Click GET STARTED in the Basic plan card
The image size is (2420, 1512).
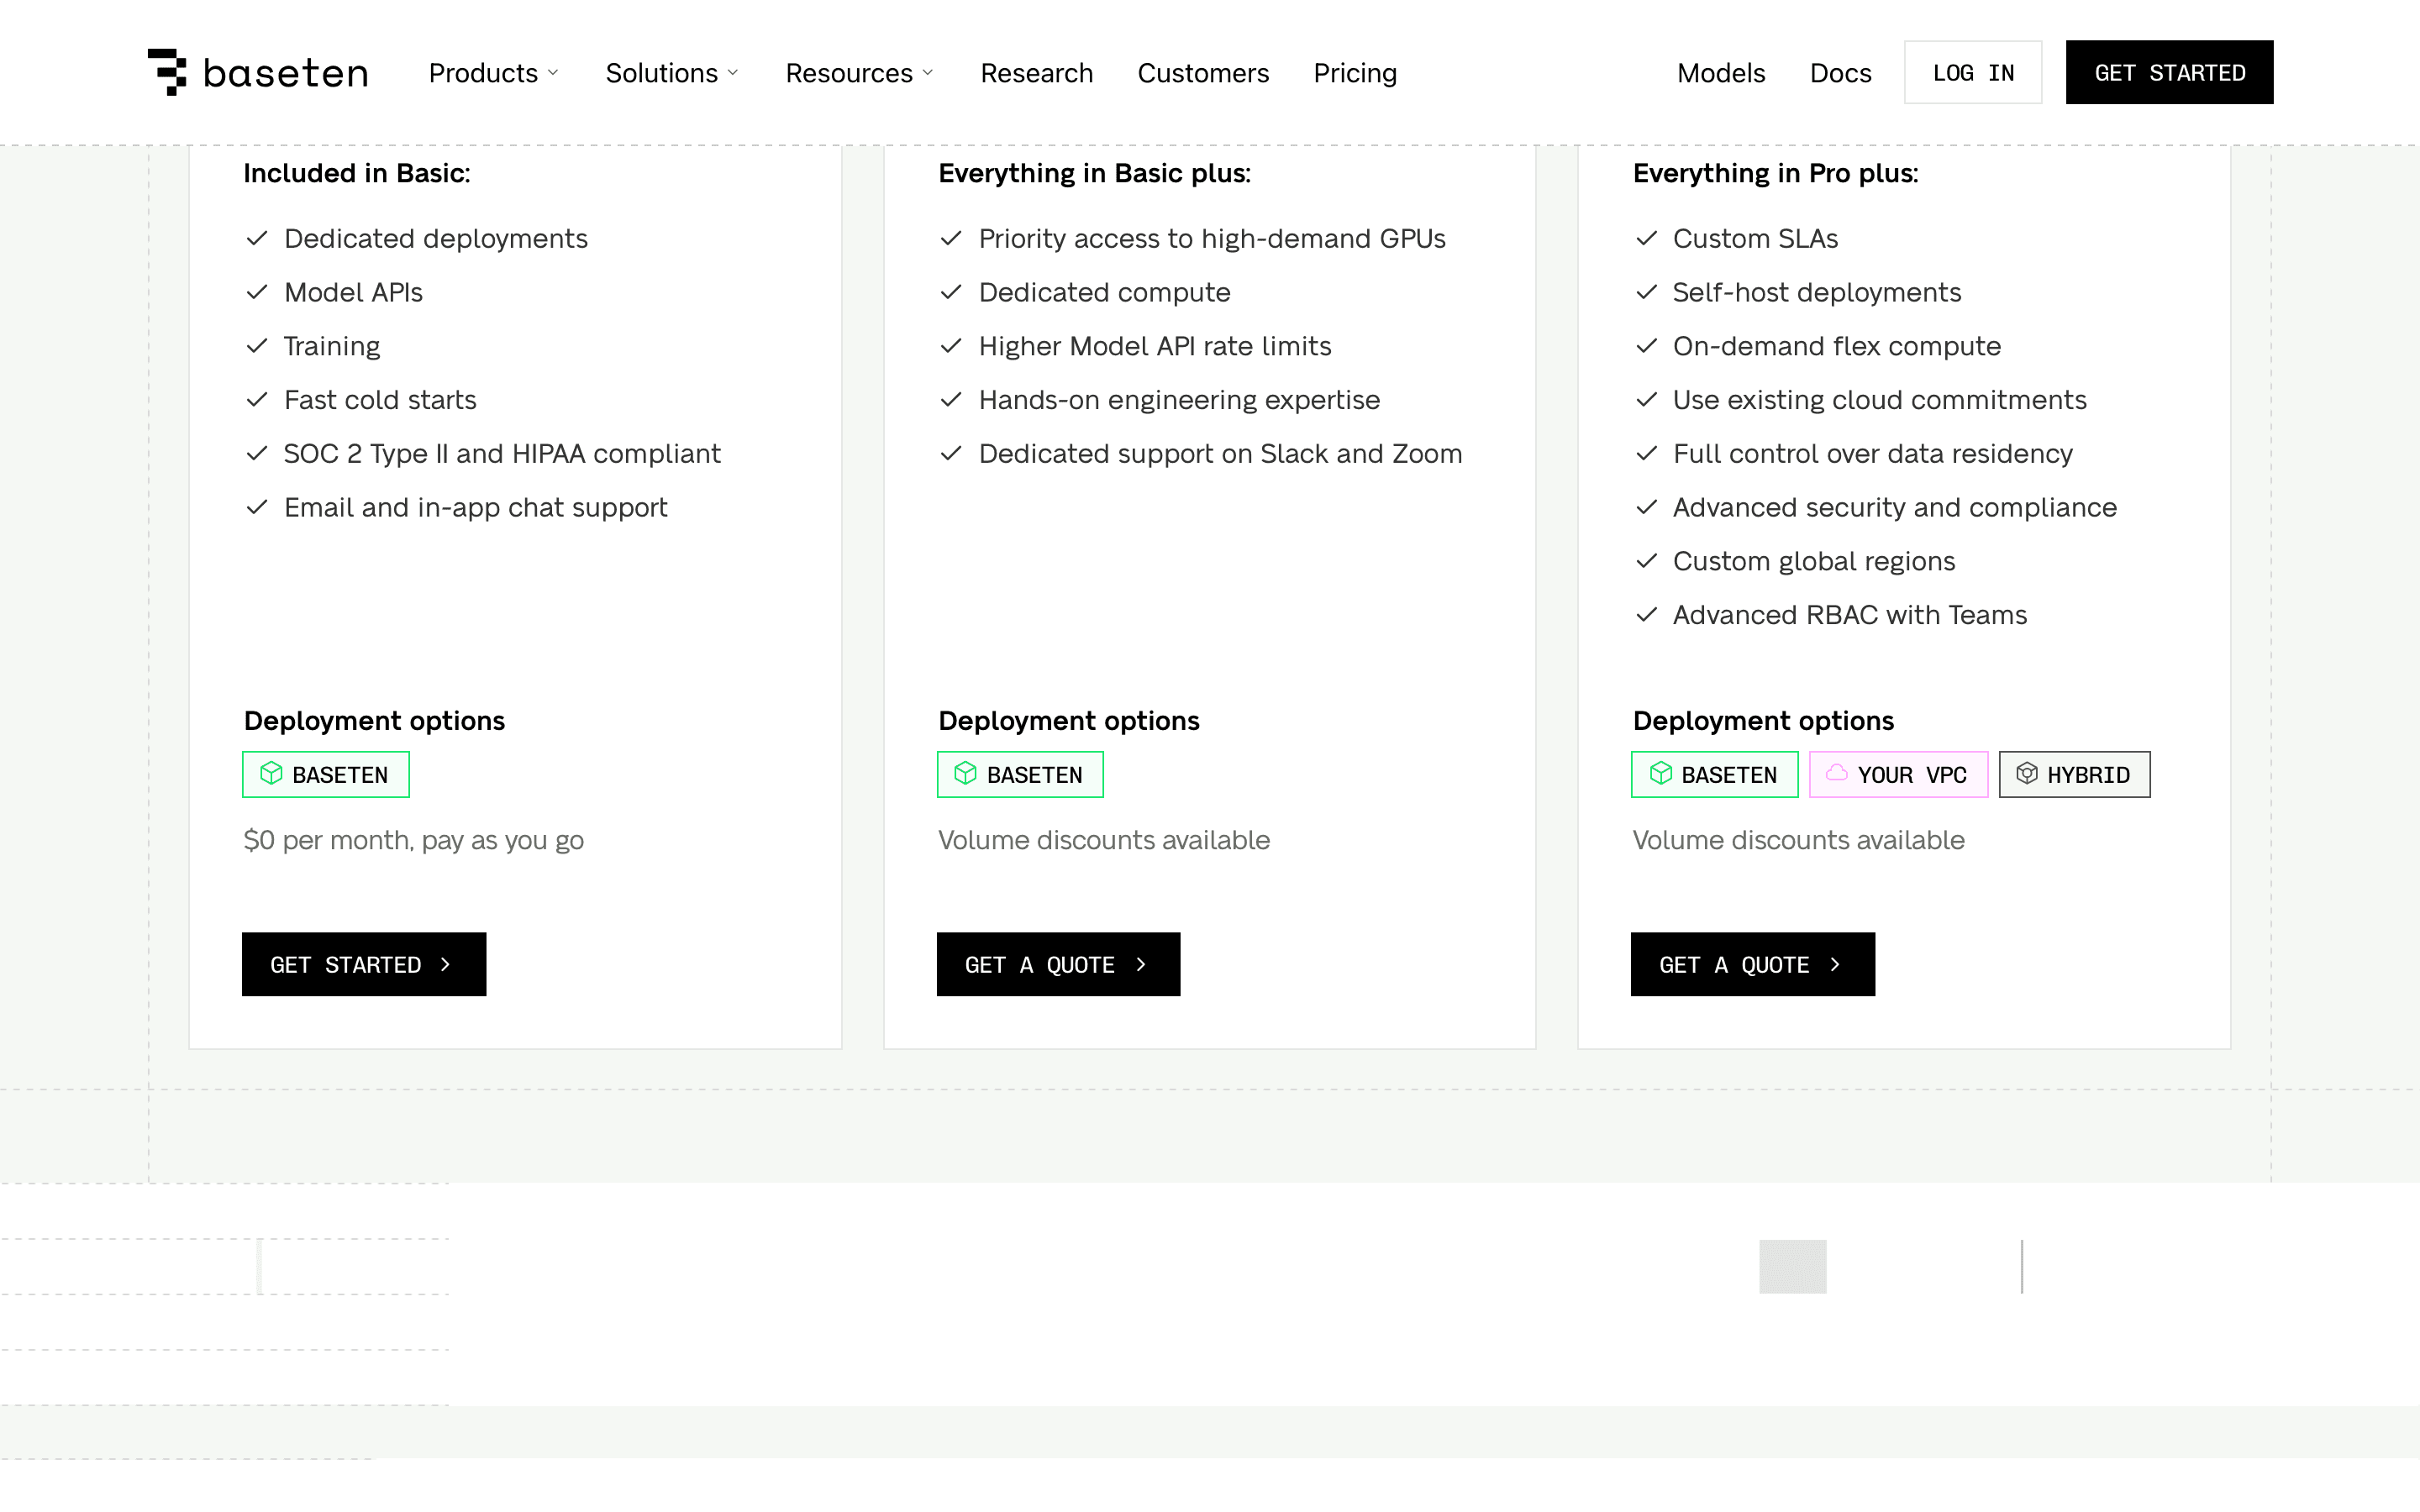[364, 964]
